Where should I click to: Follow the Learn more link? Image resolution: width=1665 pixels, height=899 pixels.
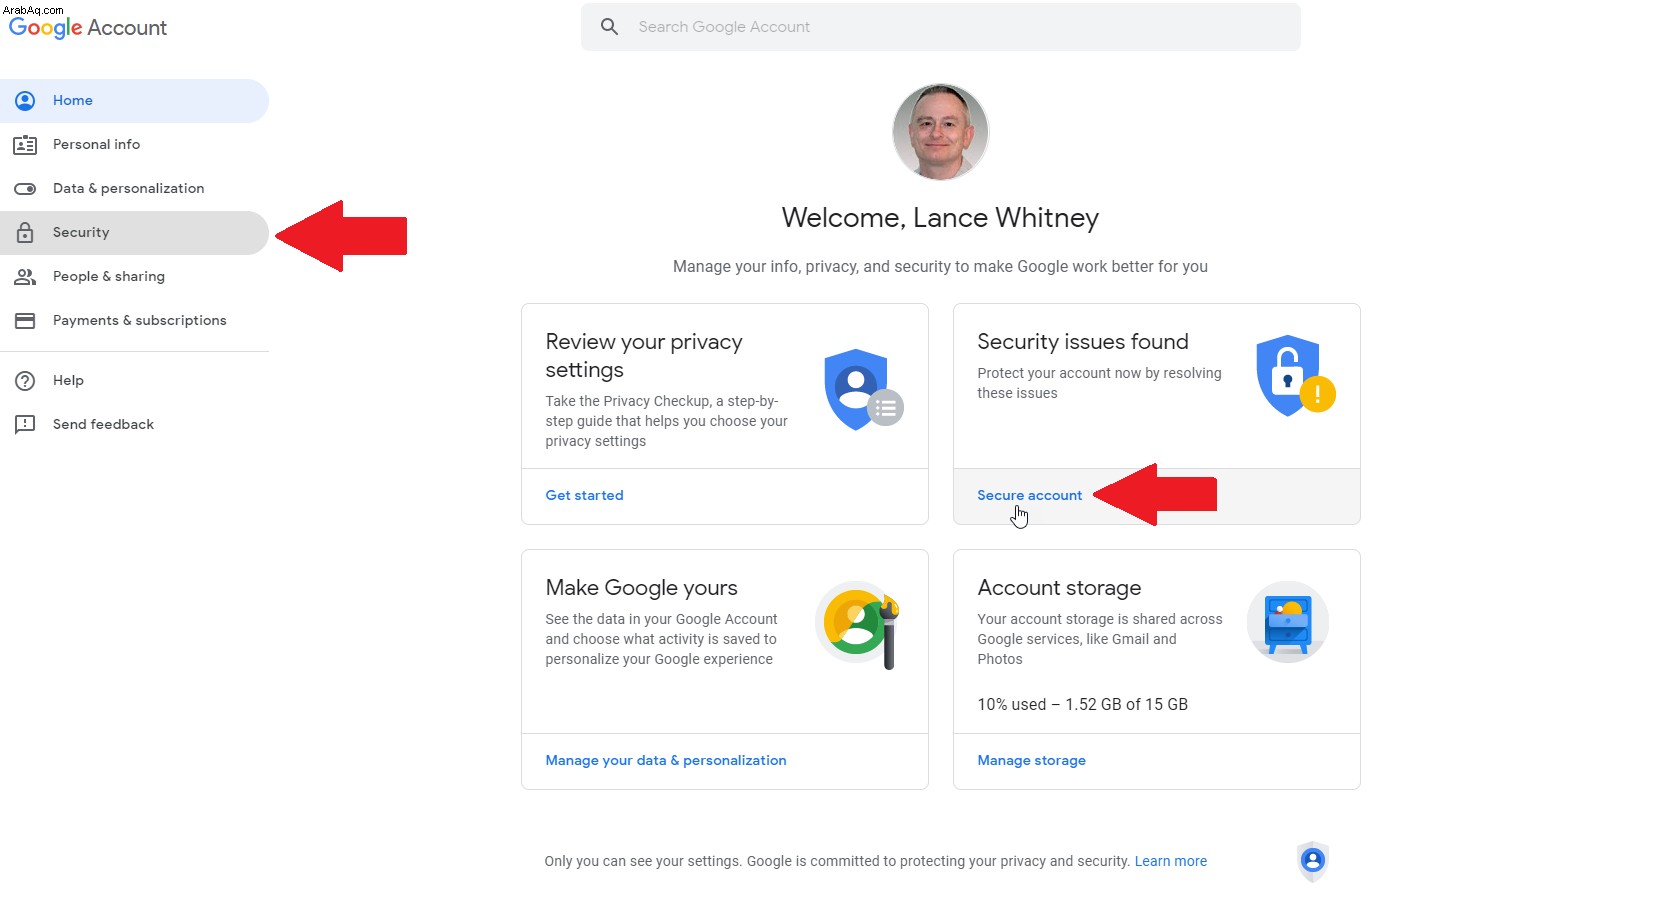pyautogui.click(x=1170, y=861)
